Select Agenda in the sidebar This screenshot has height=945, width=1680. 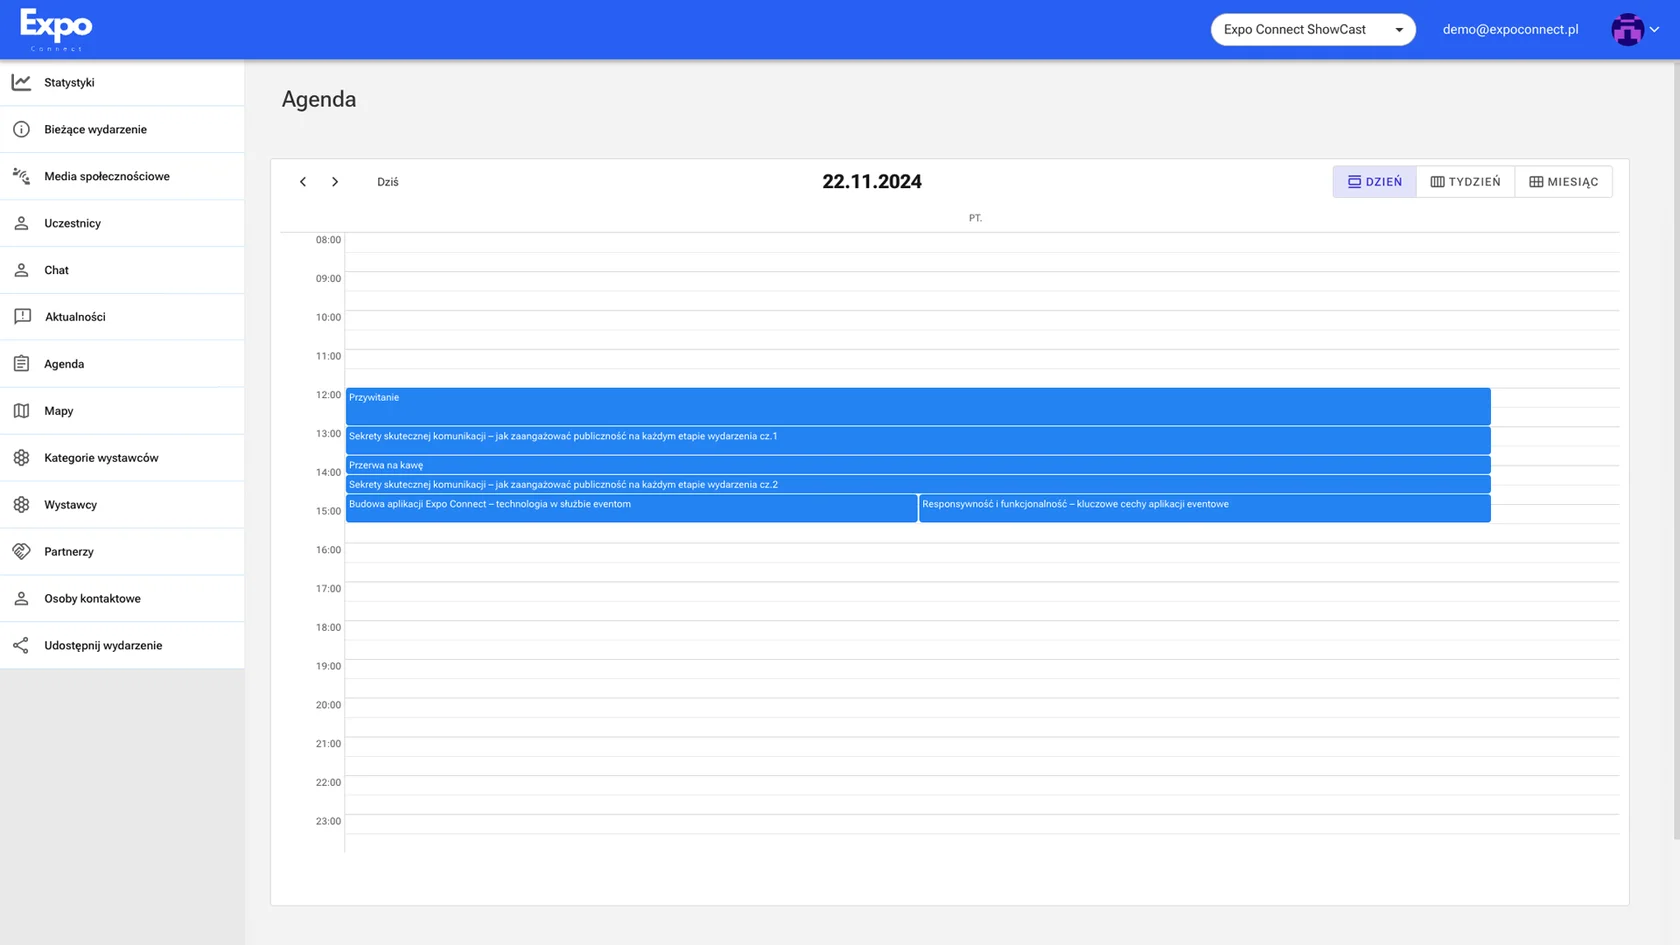point(122,364)
